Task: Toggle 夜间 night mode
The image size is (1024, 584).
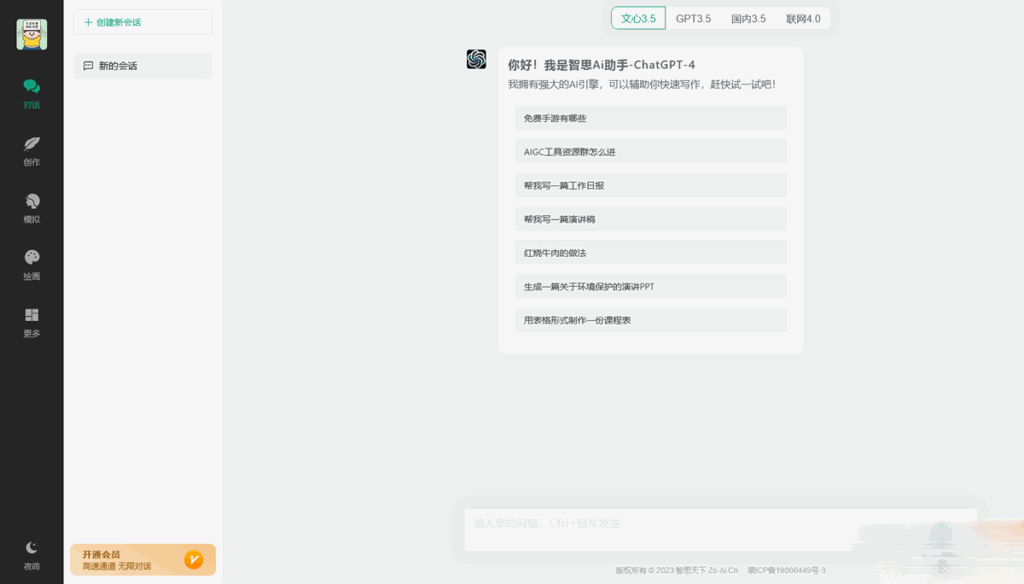Action: [31, 552]
